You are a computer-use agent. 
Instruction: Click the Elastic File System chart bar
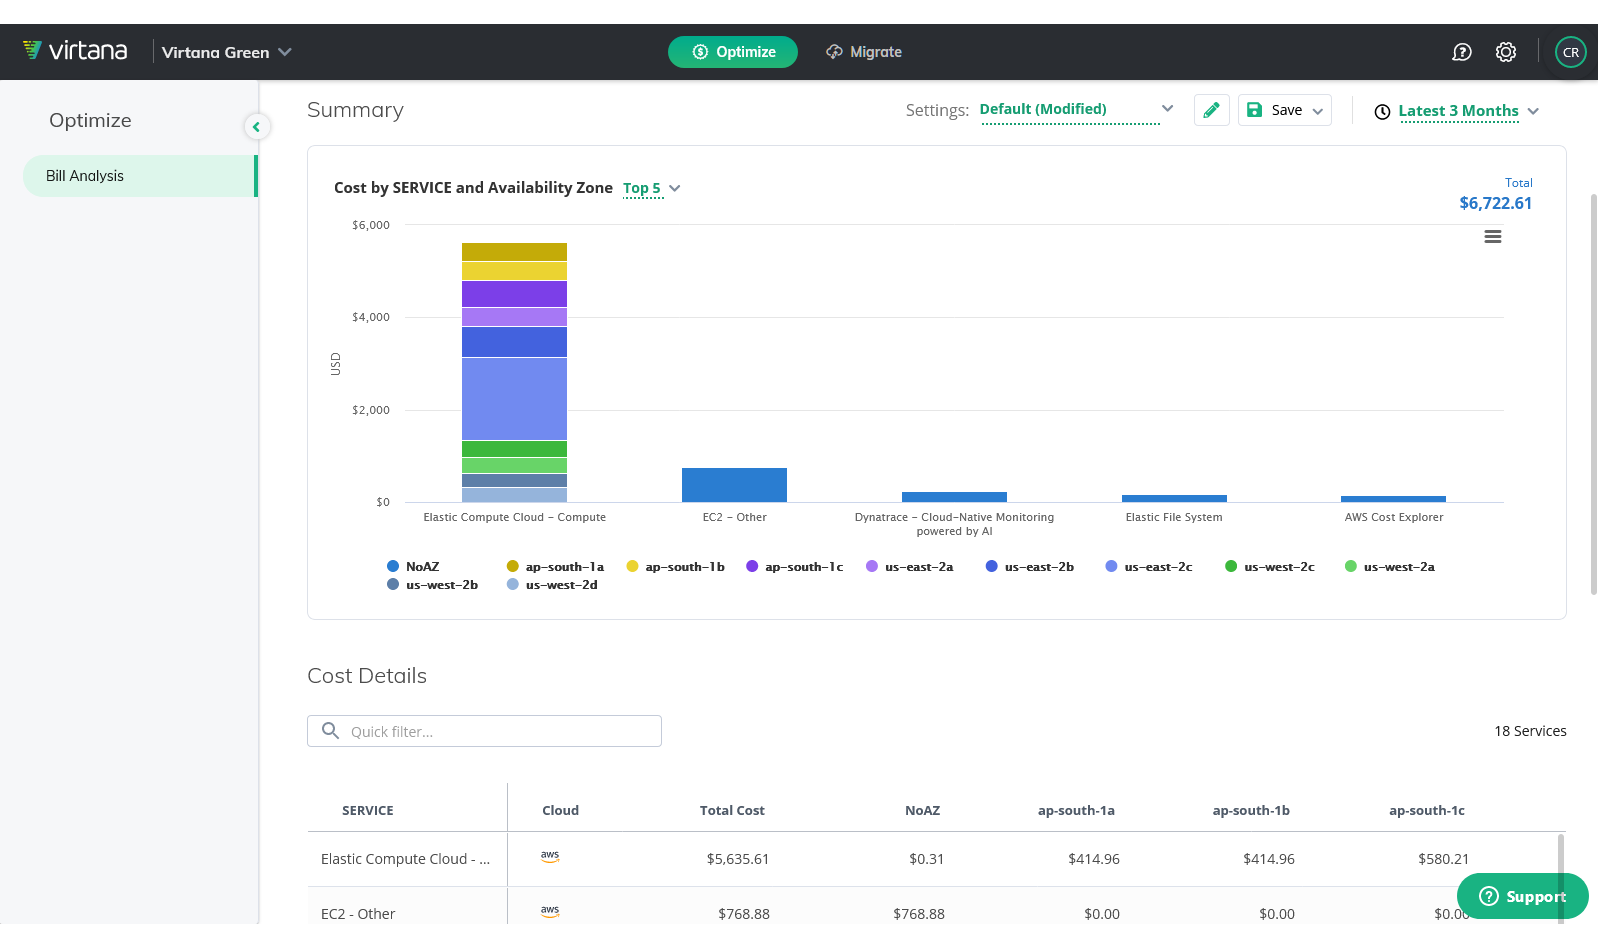(x=1174, y=498)
